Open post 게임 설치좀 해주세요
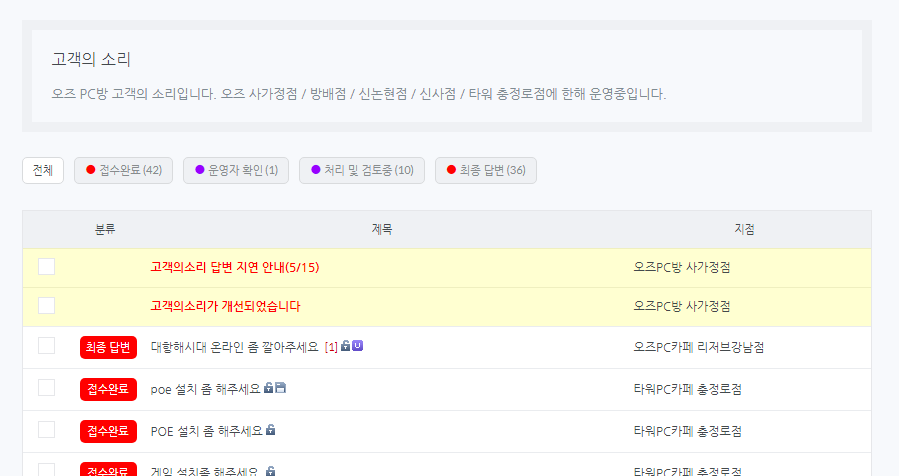Viewport: 899px width, 476px height. tap(205, 471)
